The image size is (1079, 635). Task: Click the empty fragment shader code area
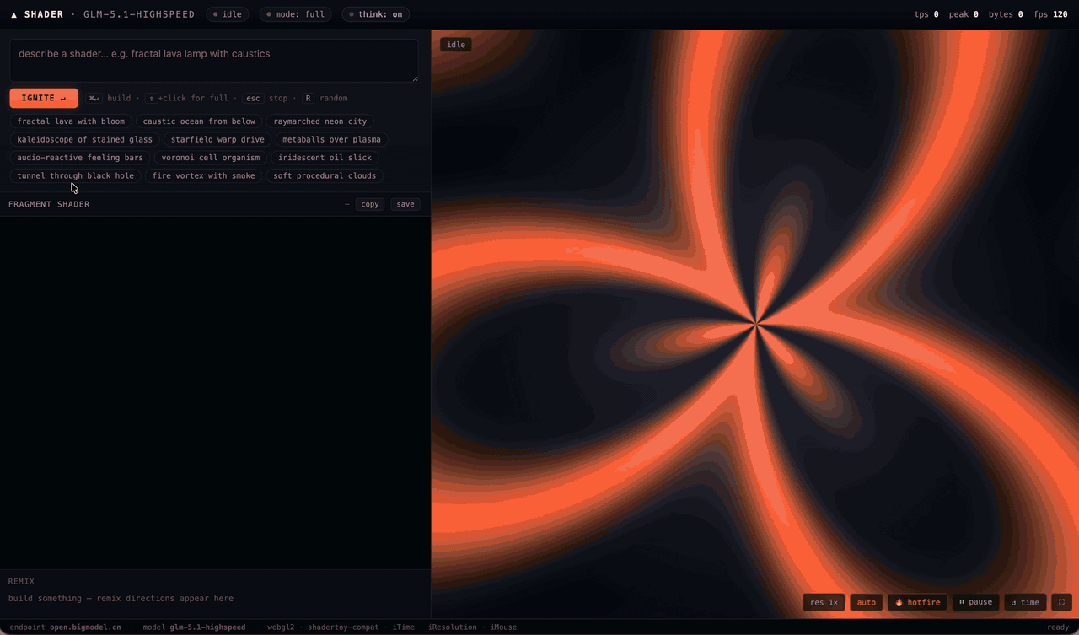point(215,393)
